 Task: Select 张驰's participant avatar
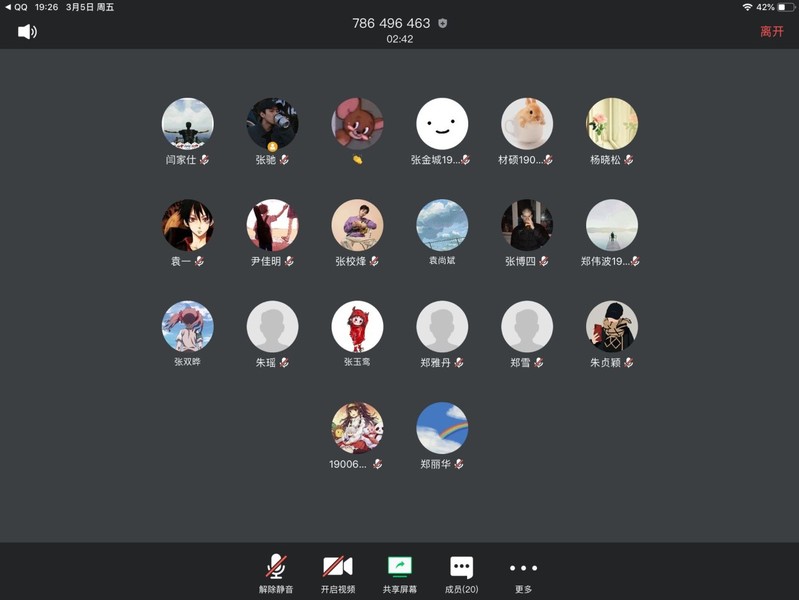point(272,124)
